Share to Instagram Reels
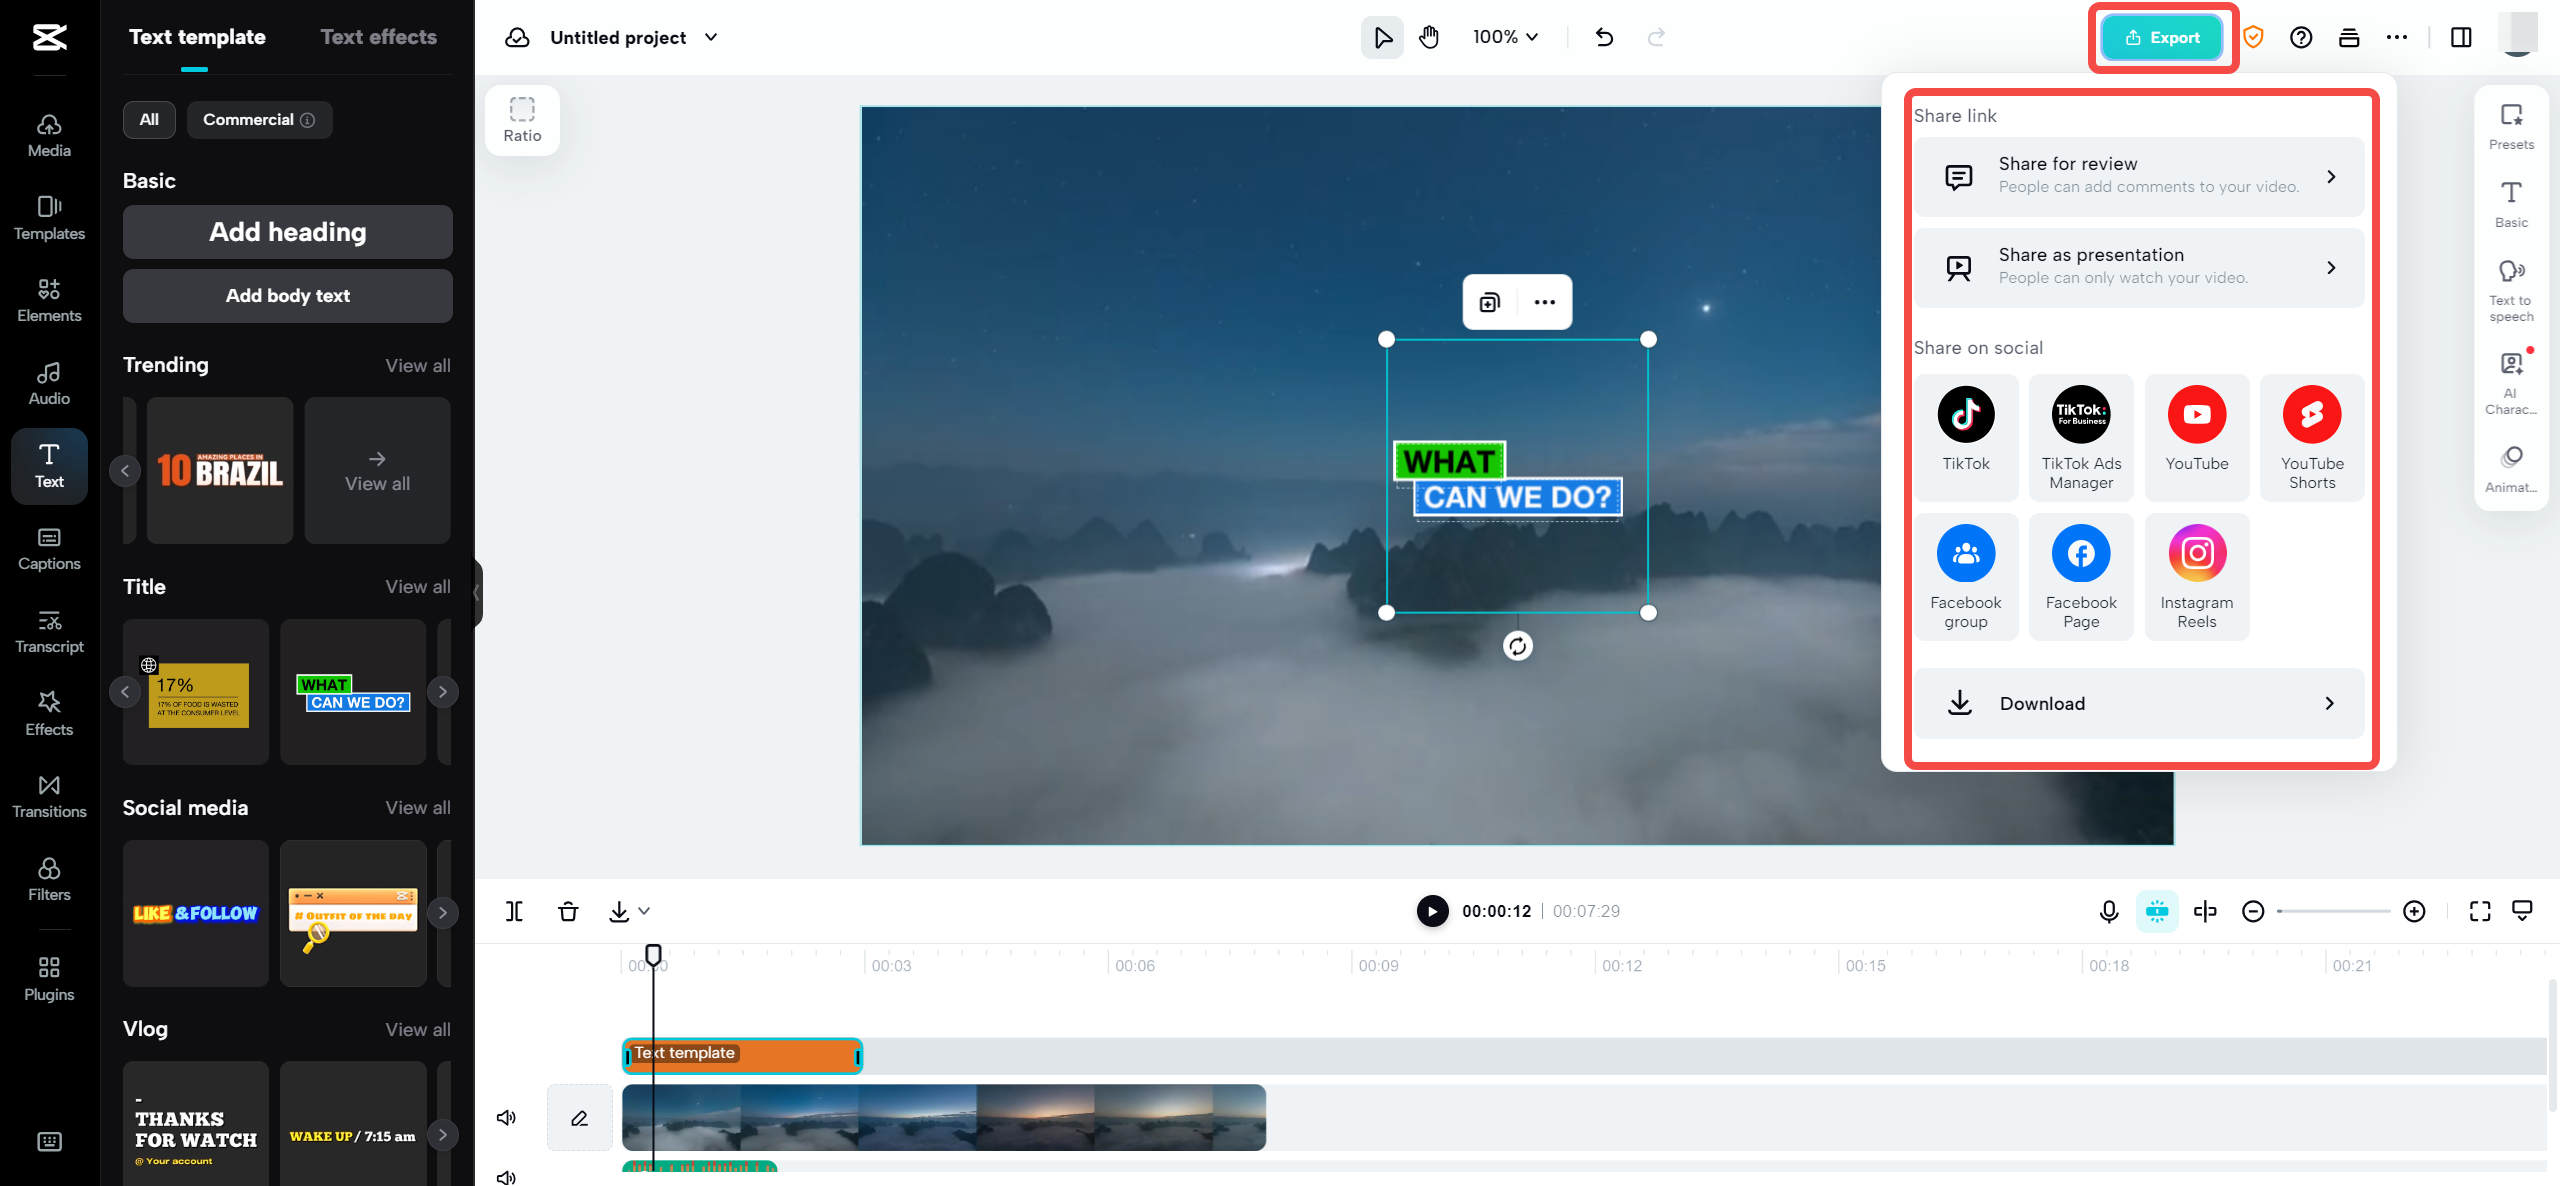The height and width of the screenshot is (1186, 2560). [x=2196, y=575]
